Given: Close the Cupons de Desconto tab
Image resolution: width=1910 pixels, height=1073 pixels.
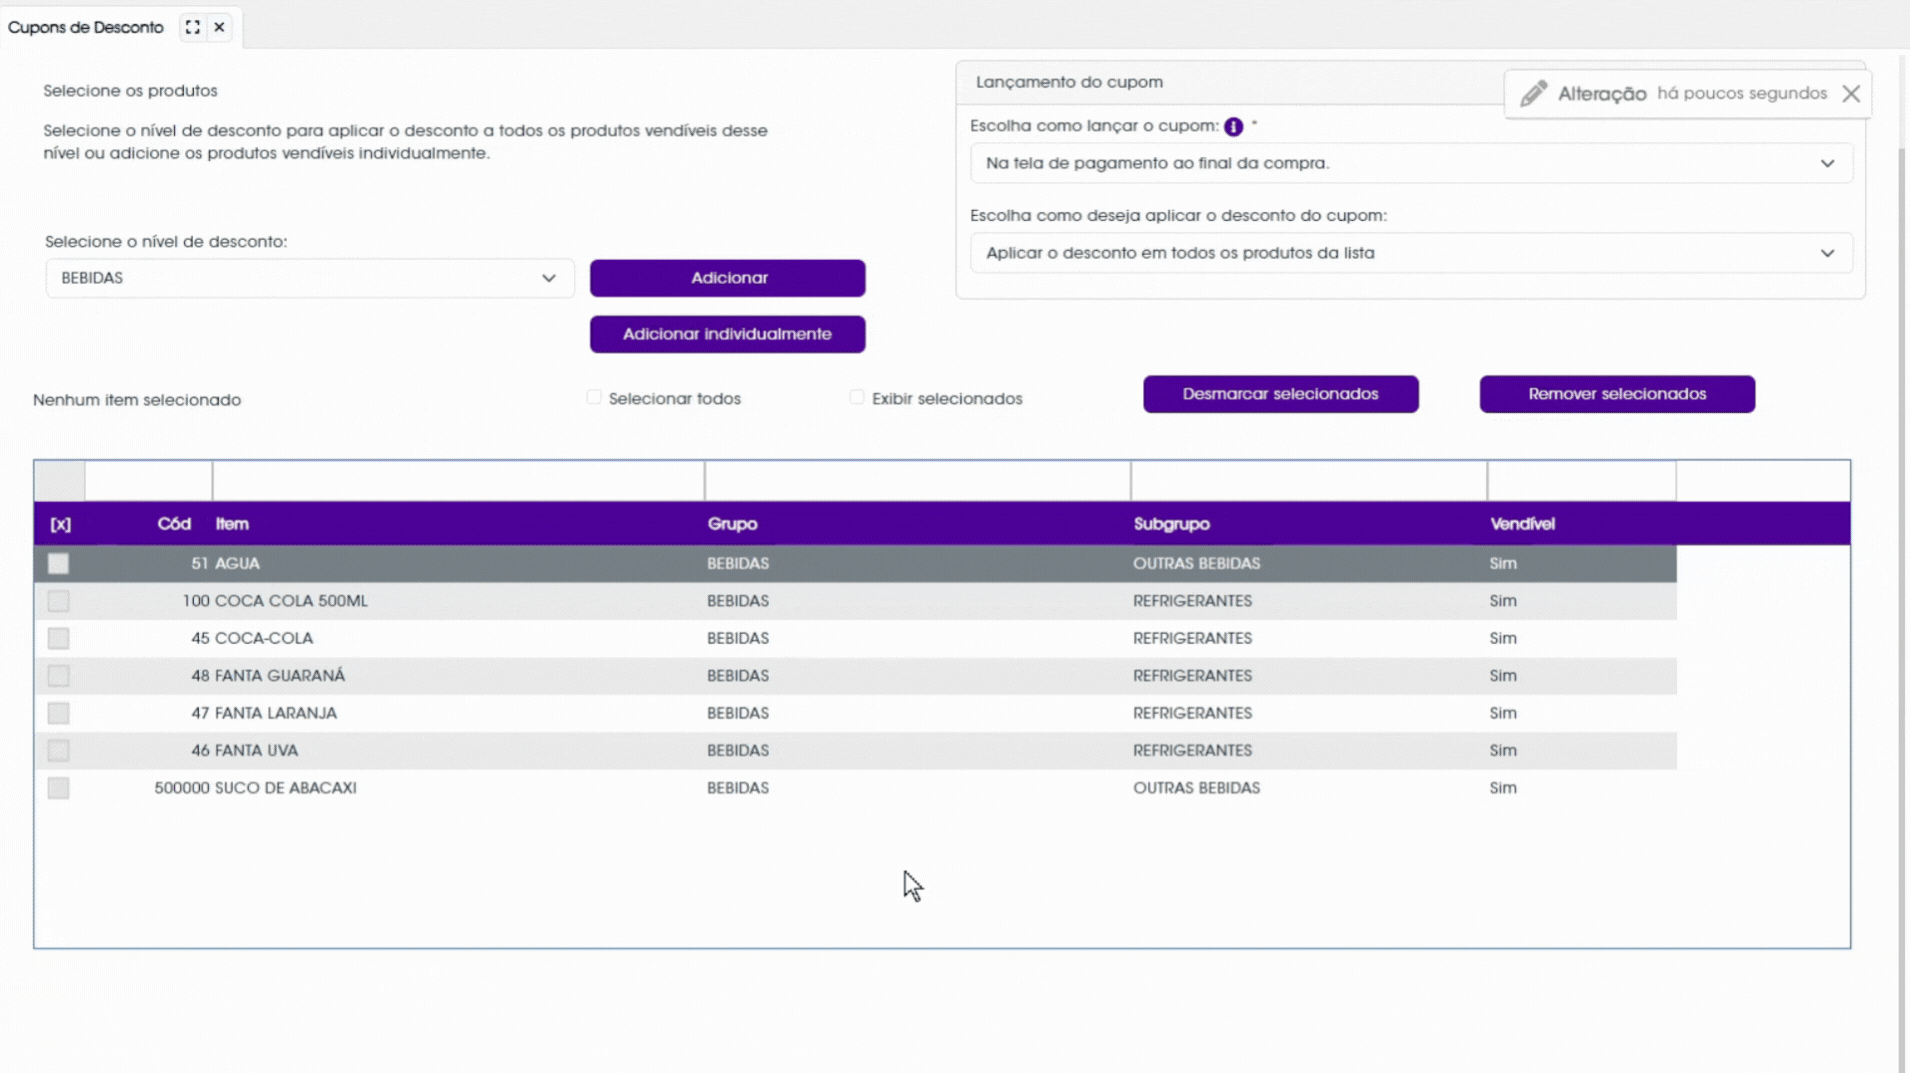Looking at the screenshot, I should 219,27.
